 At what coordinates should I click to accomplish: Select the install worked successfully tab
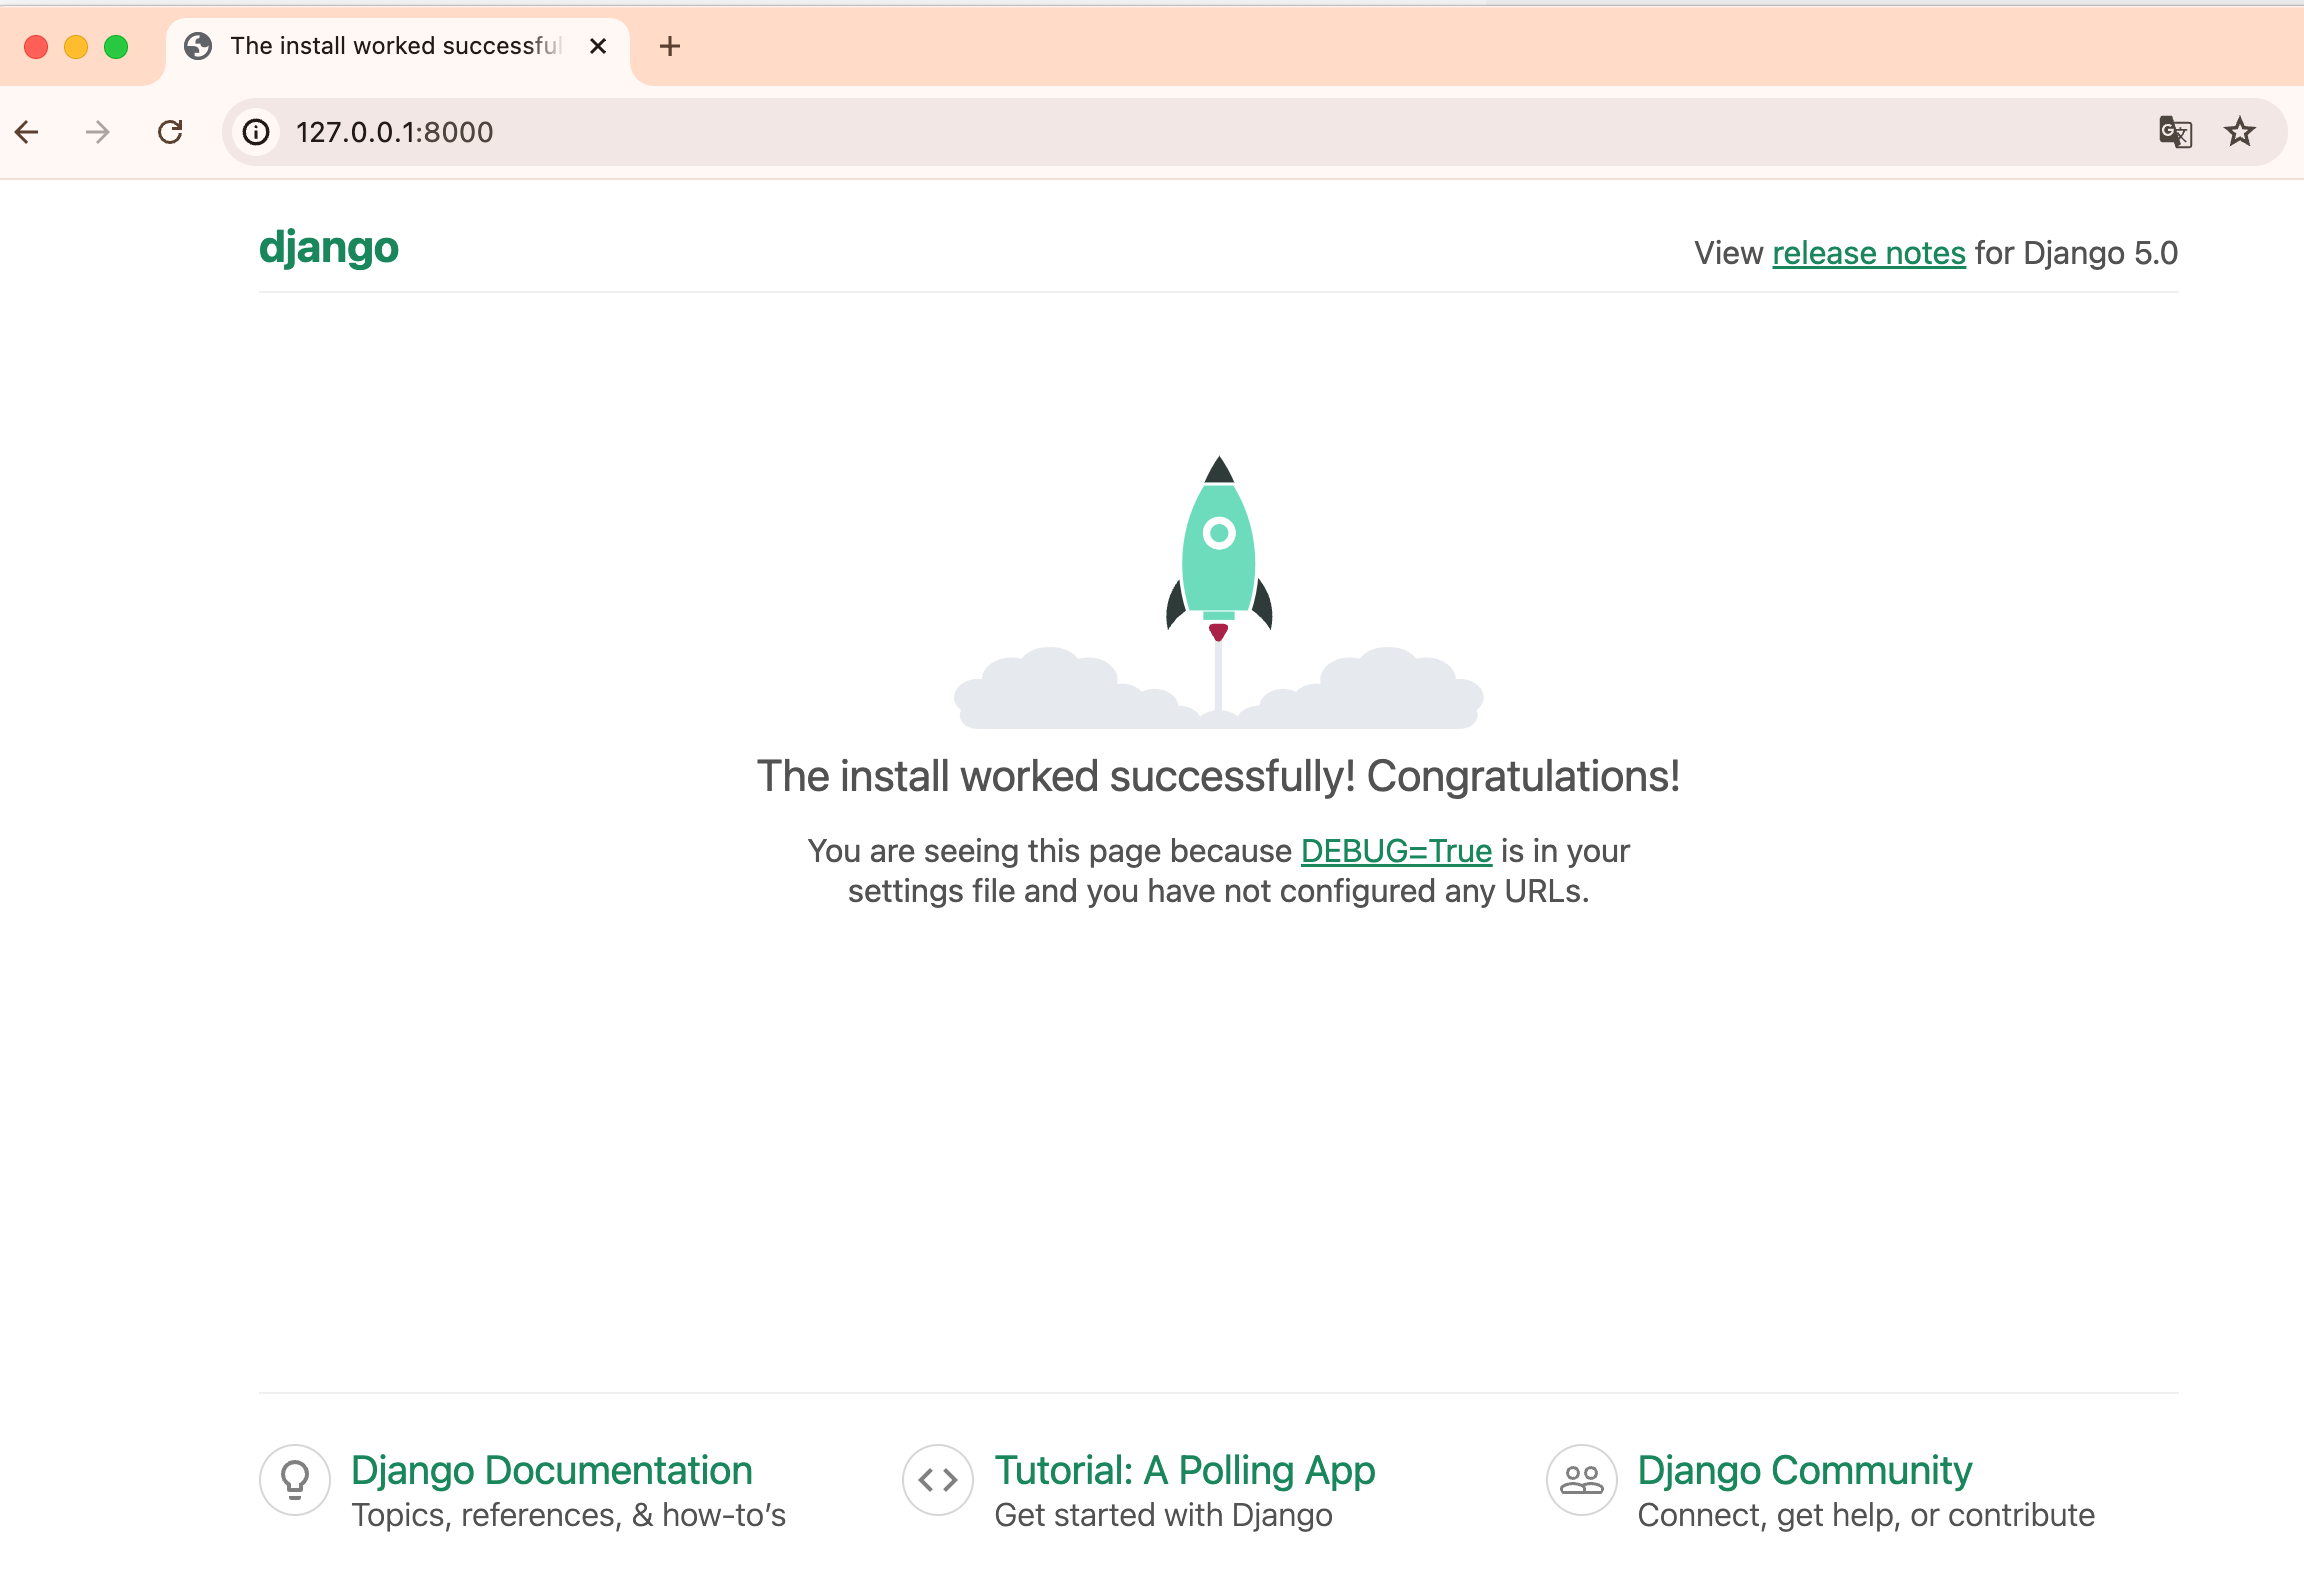tap(398, 48)
